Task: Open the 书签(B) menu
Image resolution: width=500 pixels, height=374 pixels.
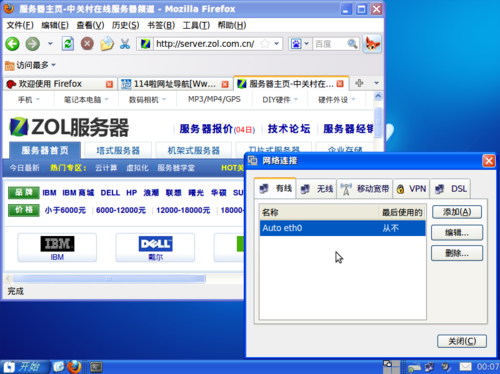Action: tap(161, 25)
